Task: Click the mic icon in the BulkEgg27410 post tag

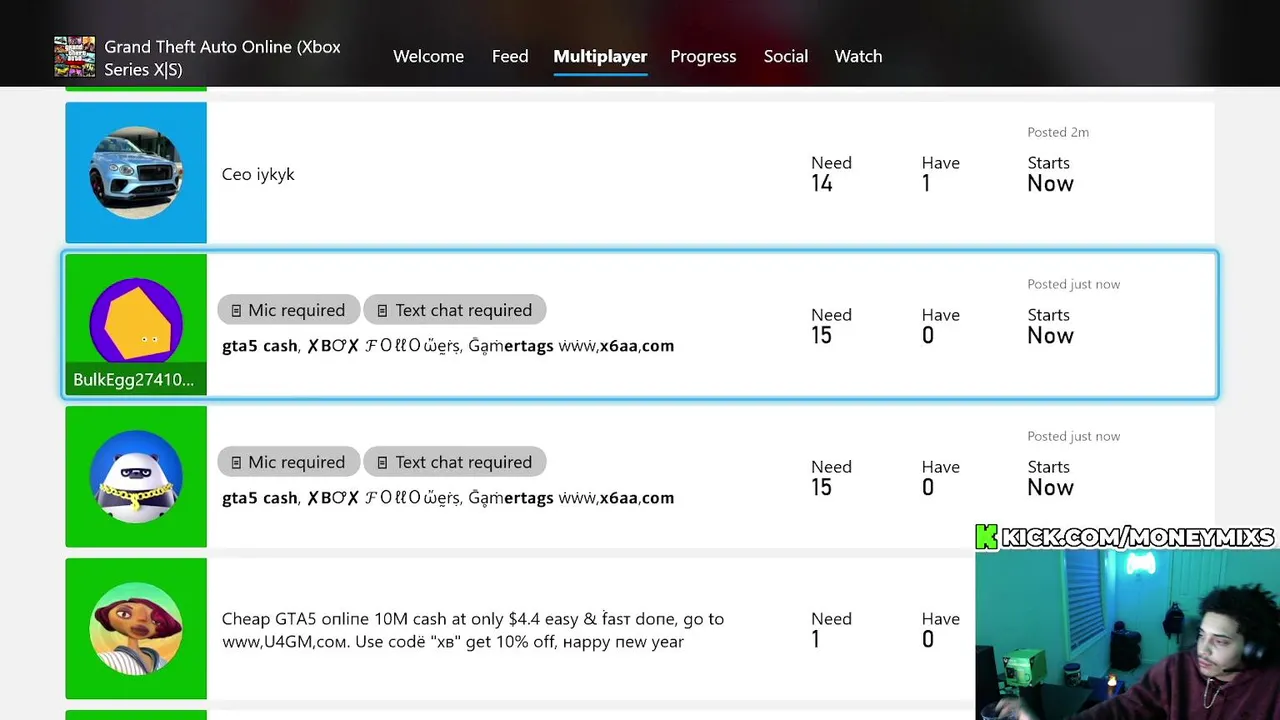Action: 236,311
